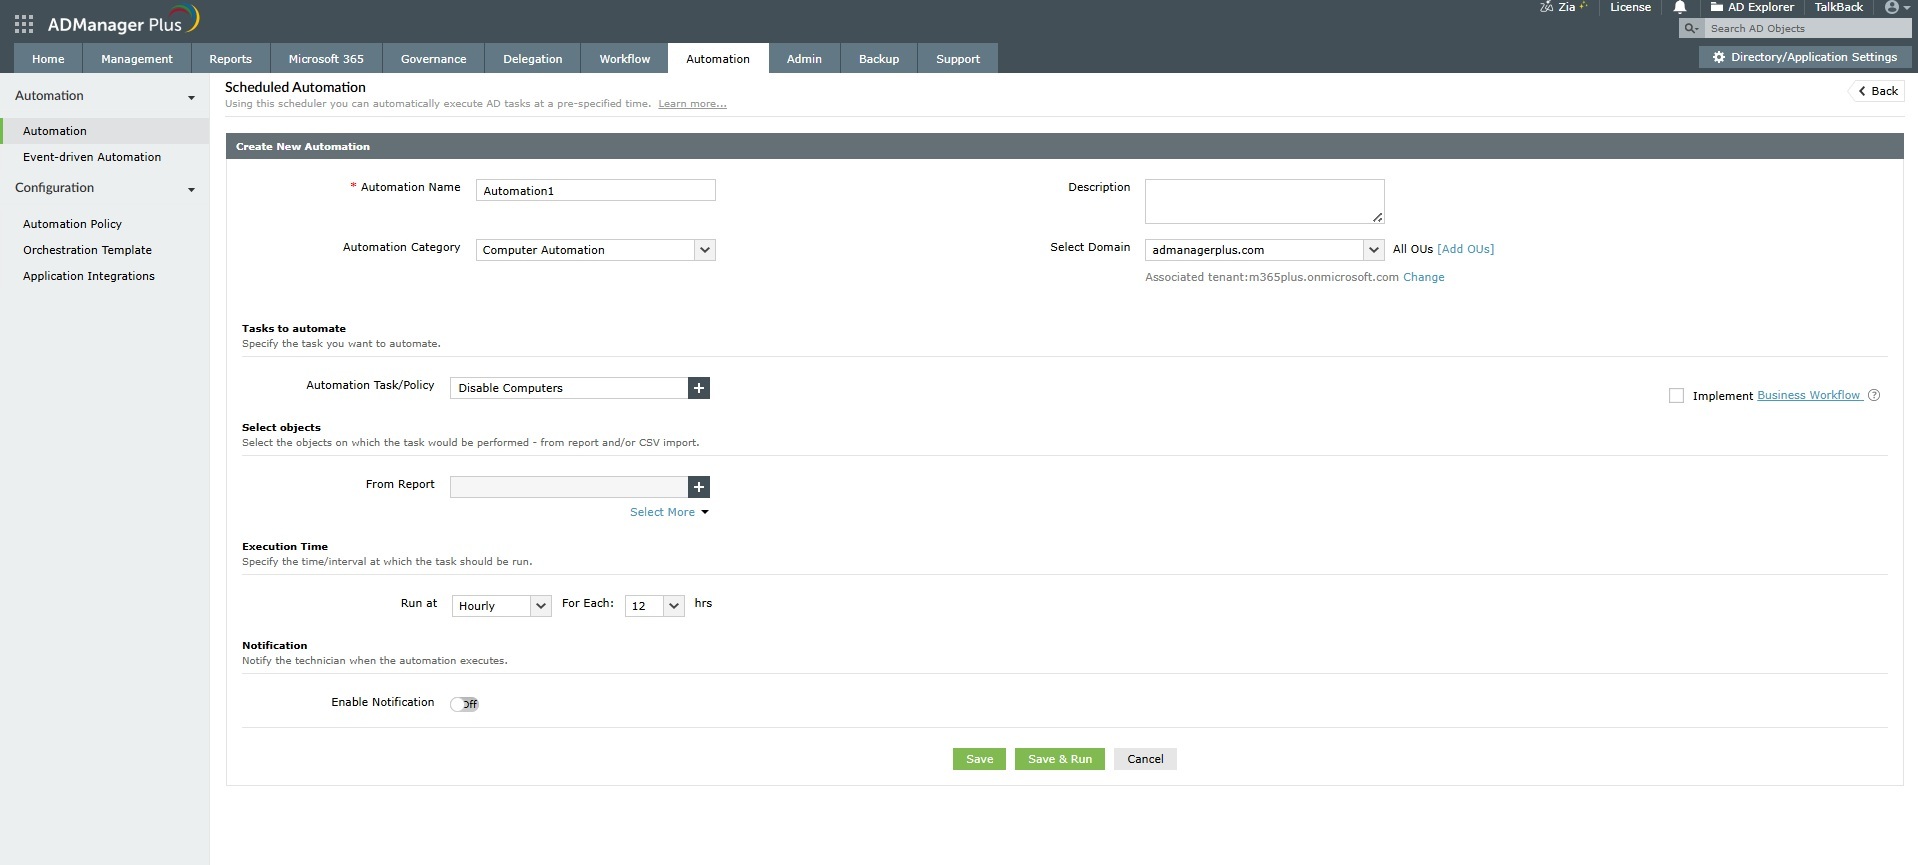Switch to the Management tab
Viewport: 1918px width, 865px height.
click(137, 59)
